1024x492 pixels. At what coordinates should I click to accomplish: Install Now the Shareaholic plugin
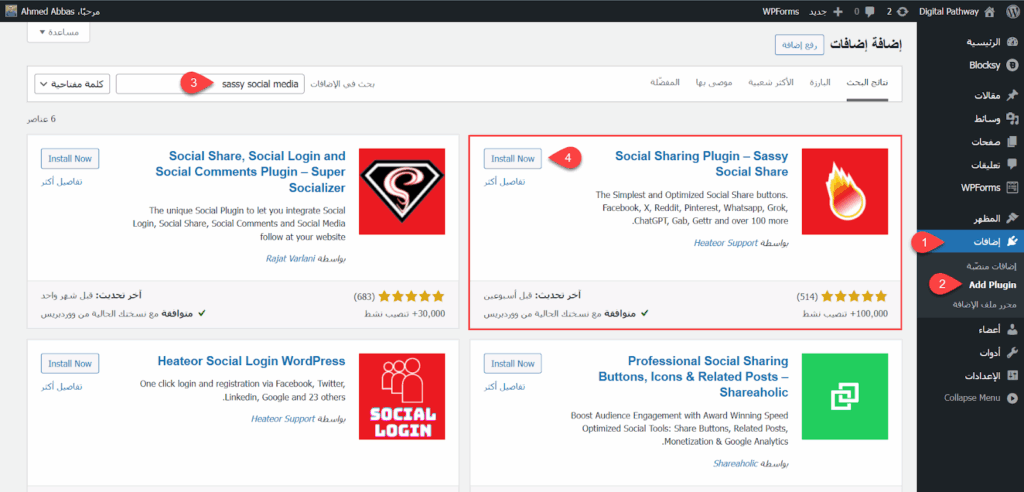(513, 363)
